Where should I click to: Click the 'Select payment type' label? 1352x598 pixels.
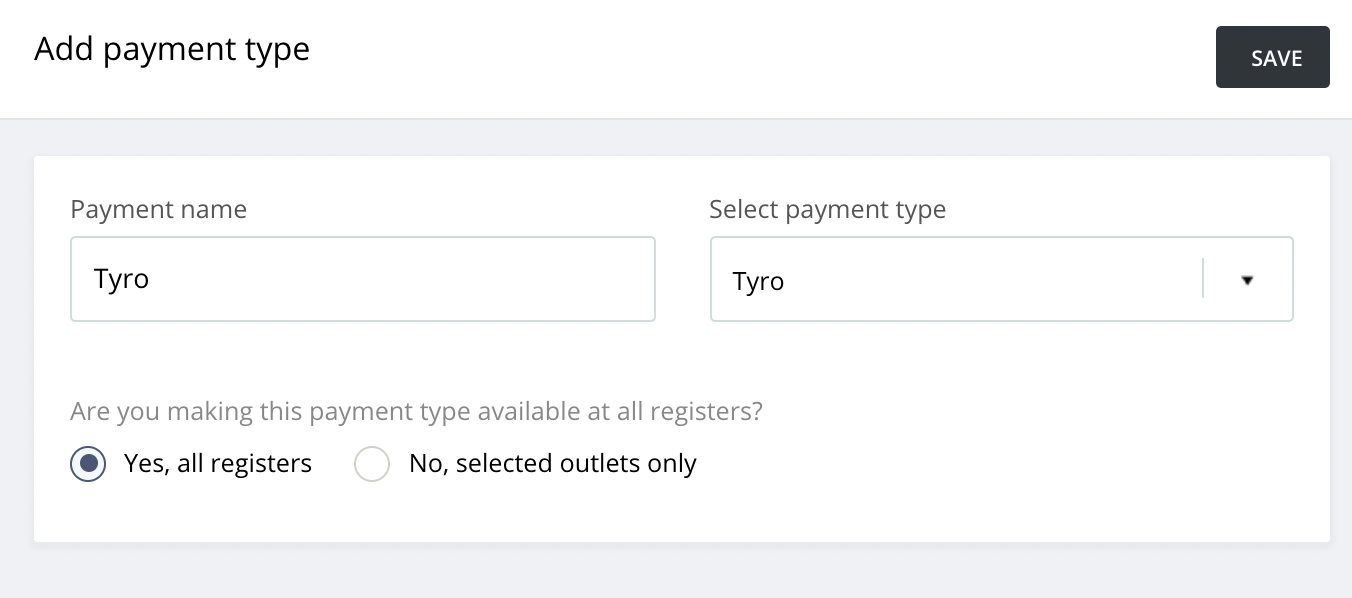tap(828, 209)
